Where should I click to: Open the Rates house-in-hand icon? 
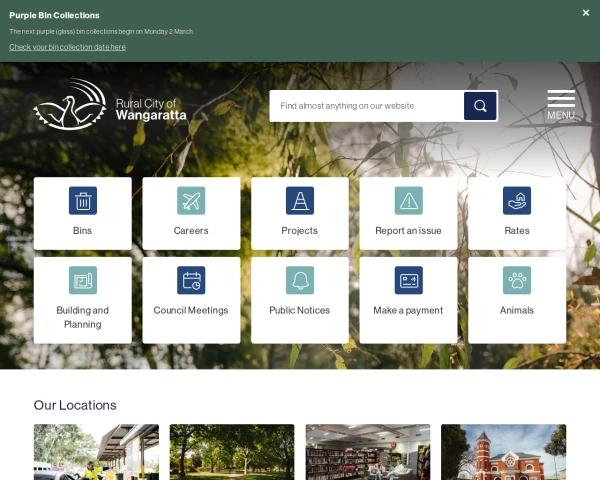coord(517,201)
